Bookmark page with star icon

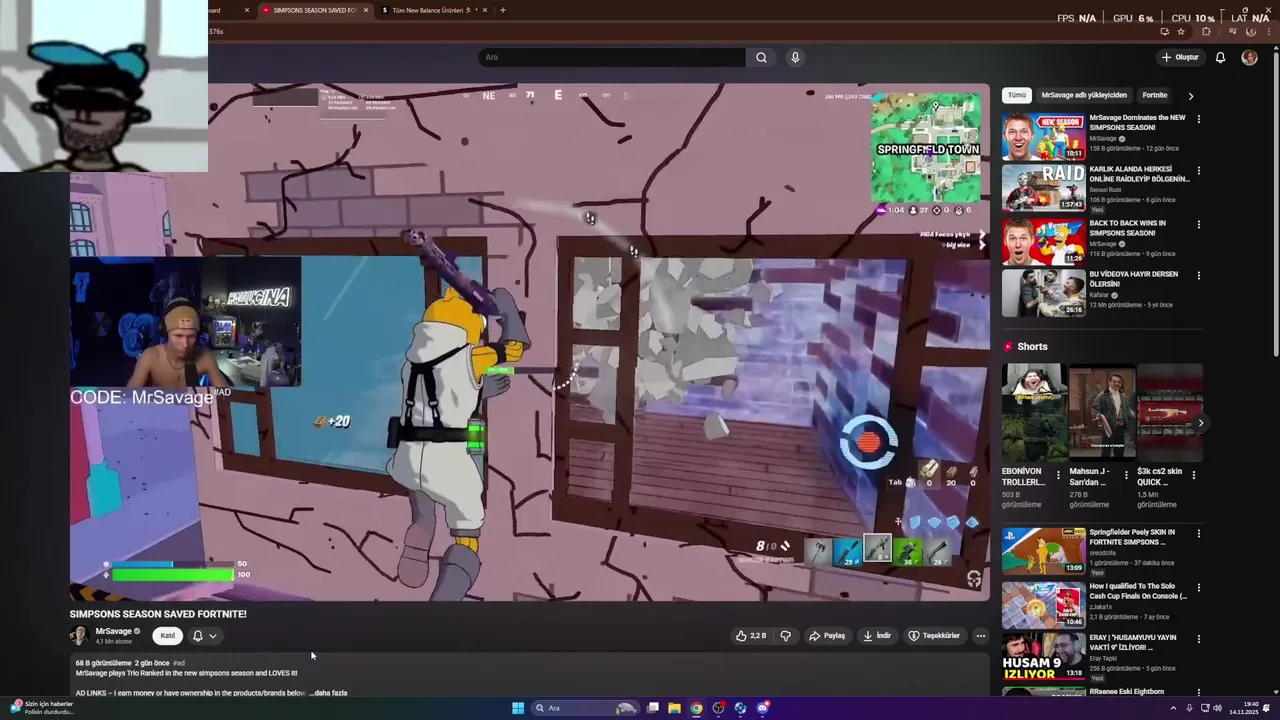[x=1181, y=32]
